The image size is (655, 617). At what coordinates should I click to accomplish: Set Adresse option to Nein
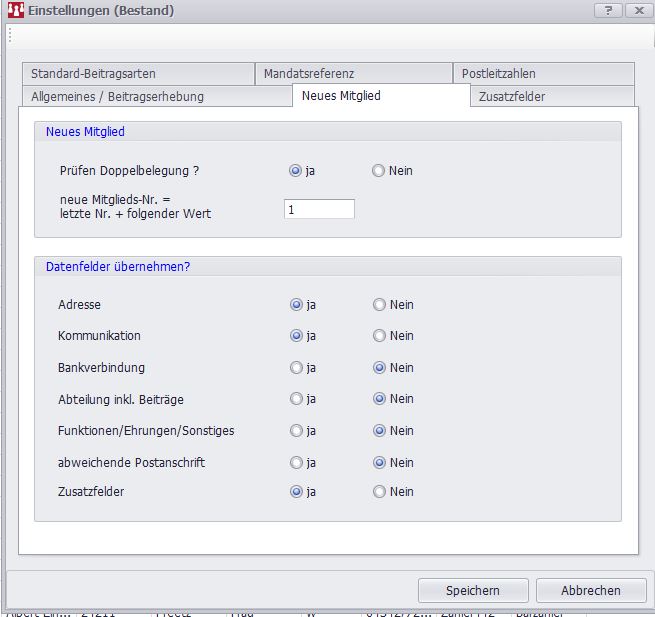tap(378, 305)
